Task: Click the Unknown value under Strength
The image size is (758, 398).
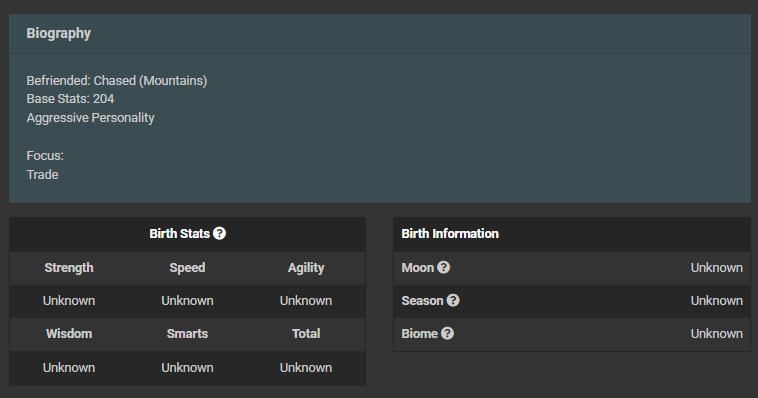Action: pyautogui.click(x=69, y=300)
